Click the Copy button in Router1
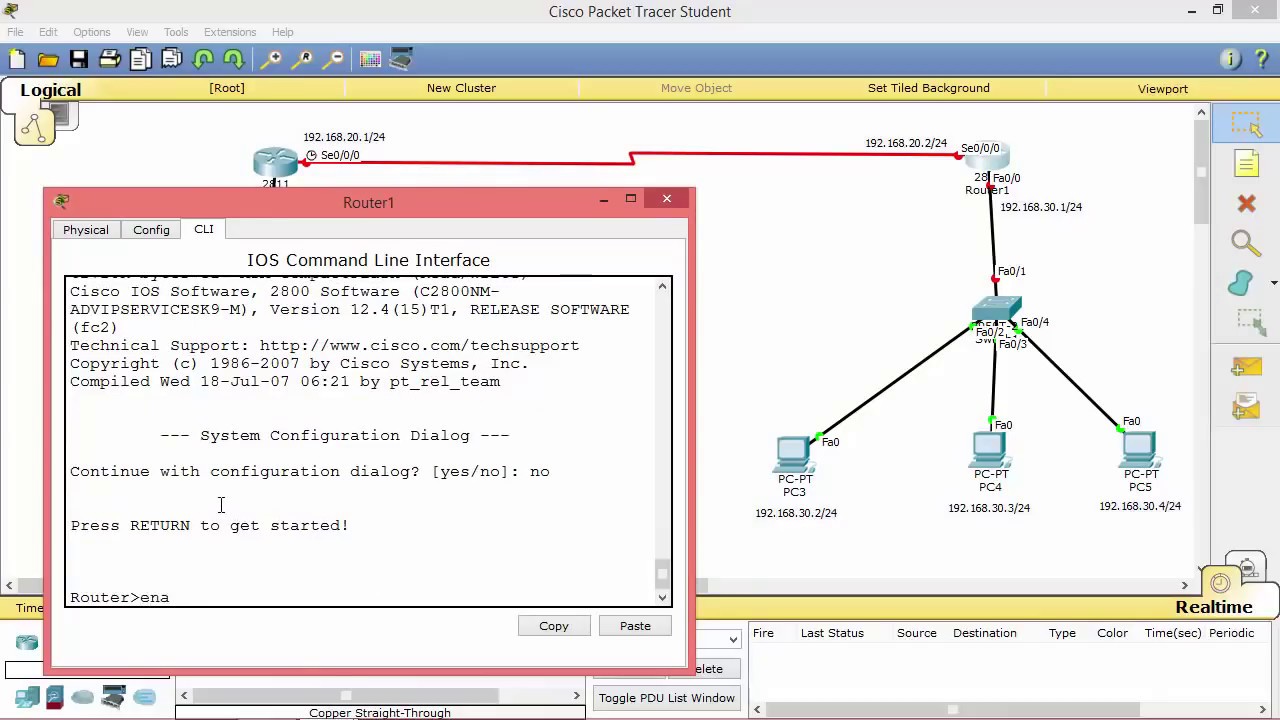Viewport: 1280px width, 720px height. coord(554,626)
